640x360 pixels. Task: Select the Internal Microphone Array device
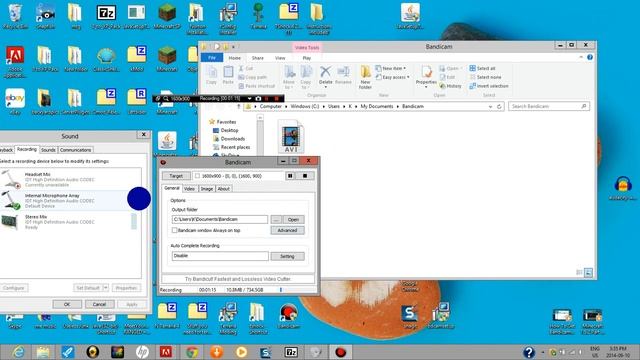71,200
